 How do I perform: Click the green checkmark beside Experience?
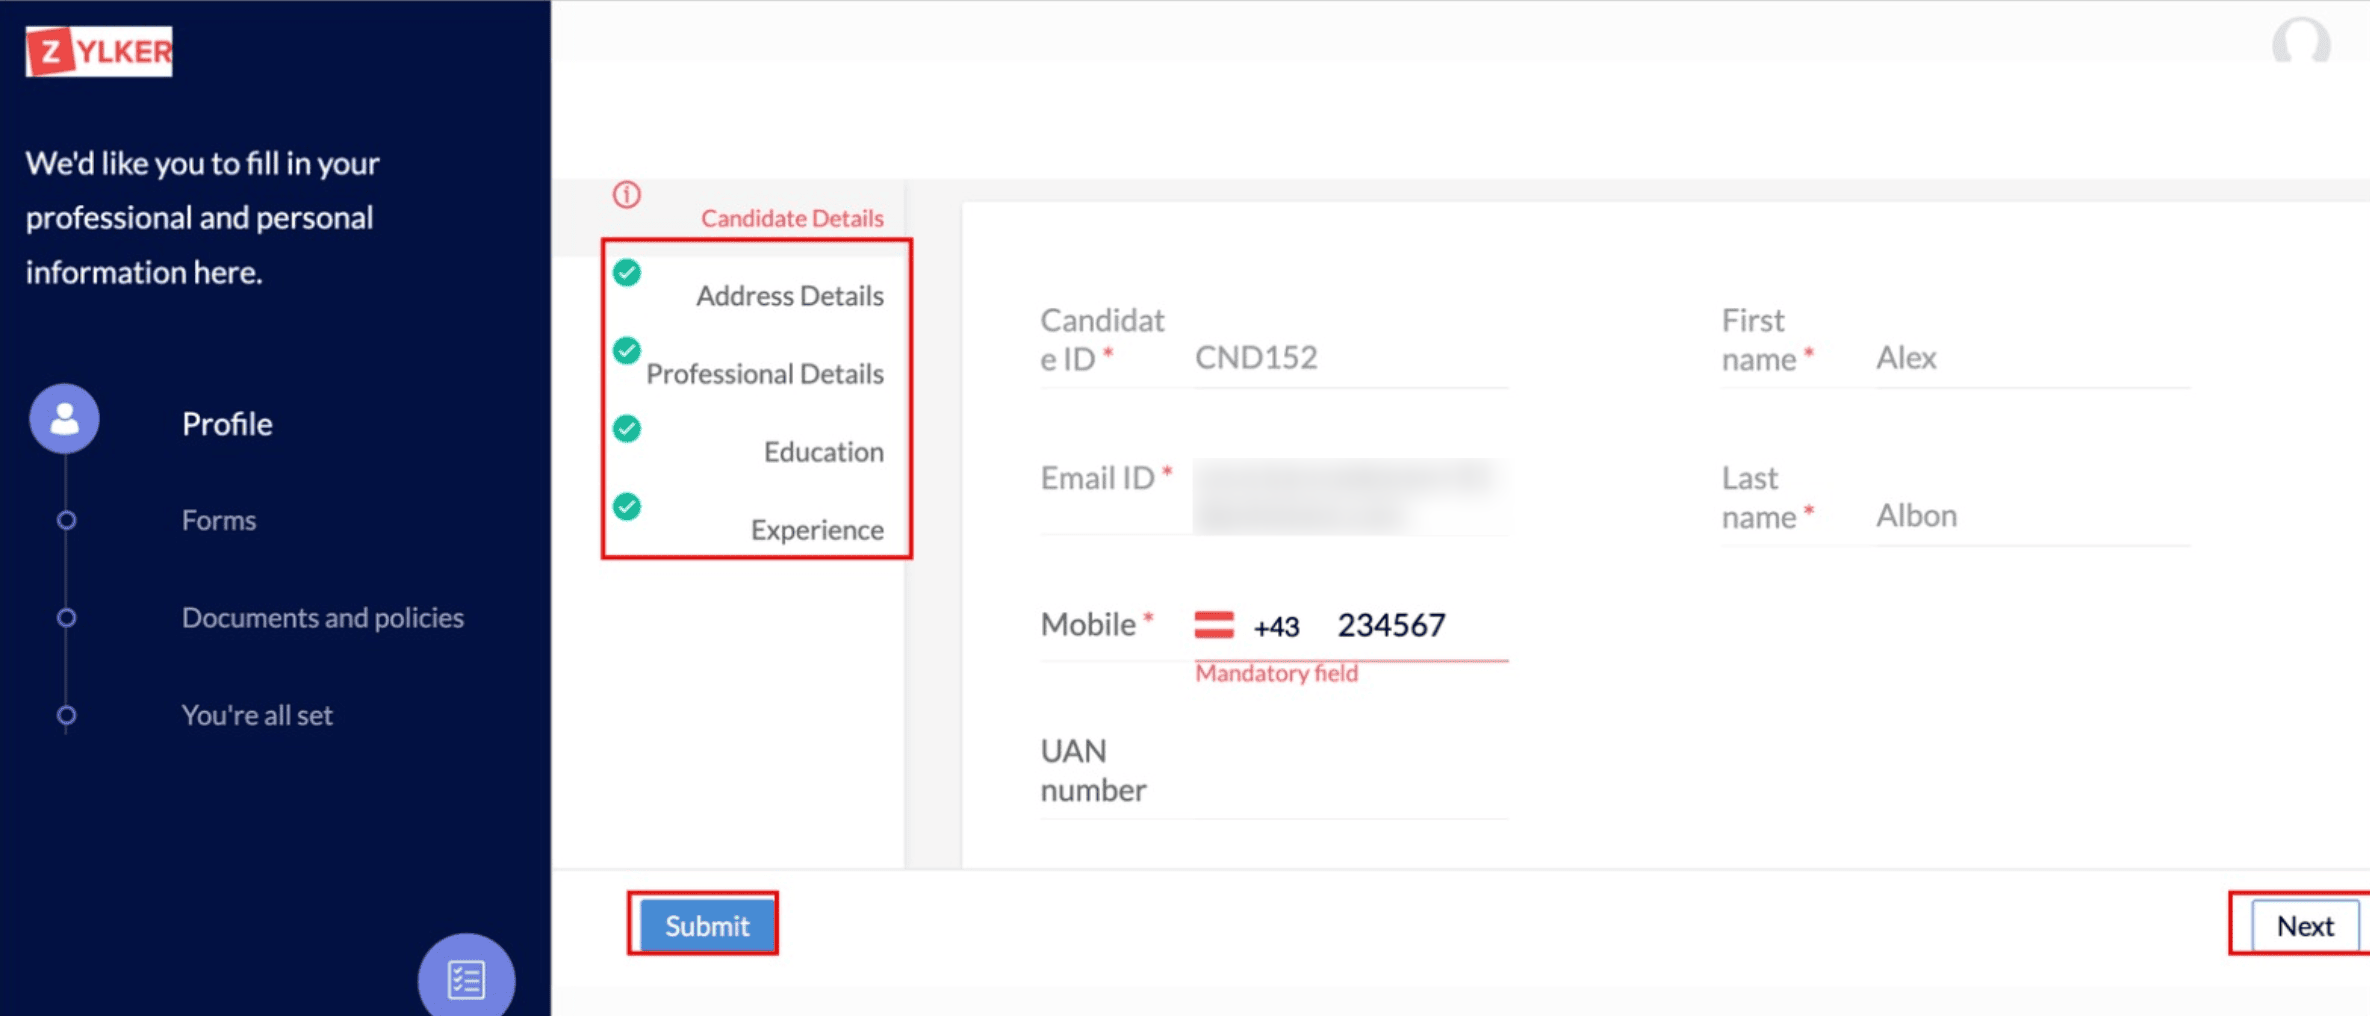[x=627, y=506]
